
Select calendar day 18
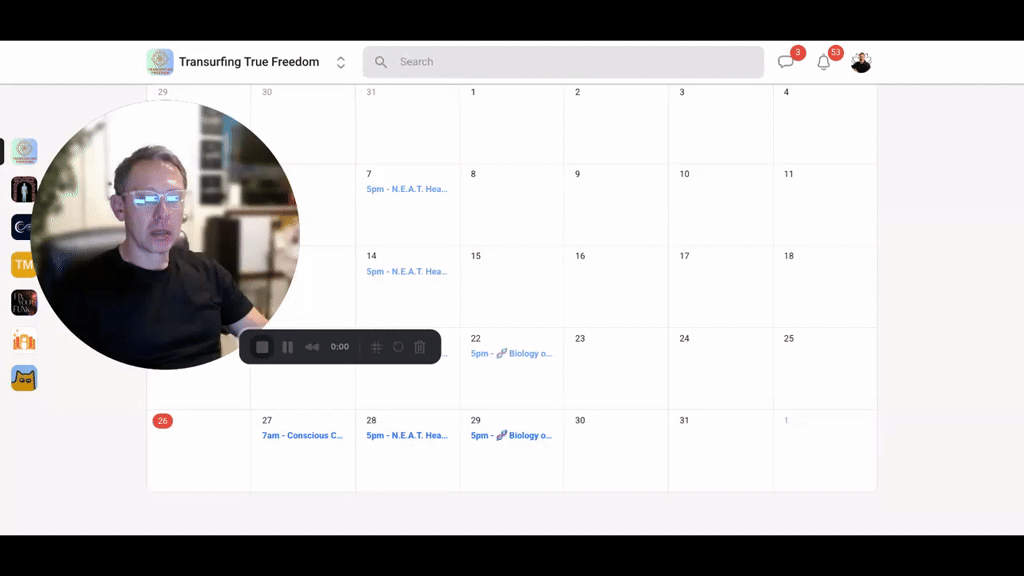[789, 256]
